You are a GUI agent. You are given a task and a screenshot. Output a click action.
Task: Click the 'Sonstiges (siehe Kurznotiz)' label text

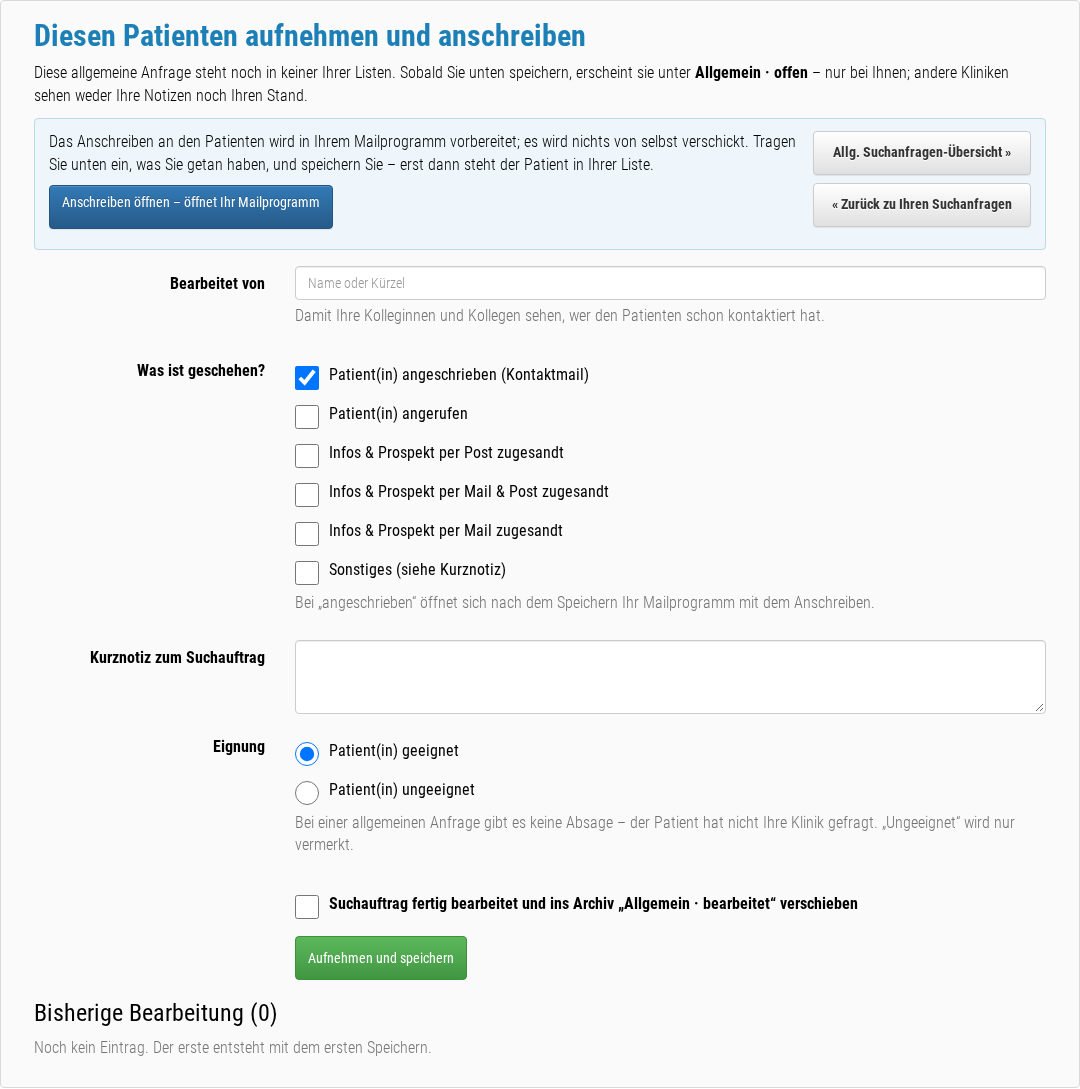click(x=417, y=570)
